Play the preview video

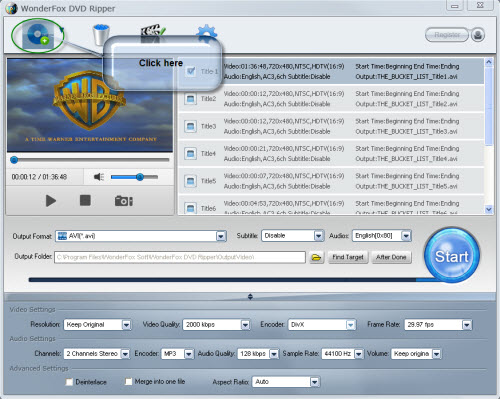(51, 201)
